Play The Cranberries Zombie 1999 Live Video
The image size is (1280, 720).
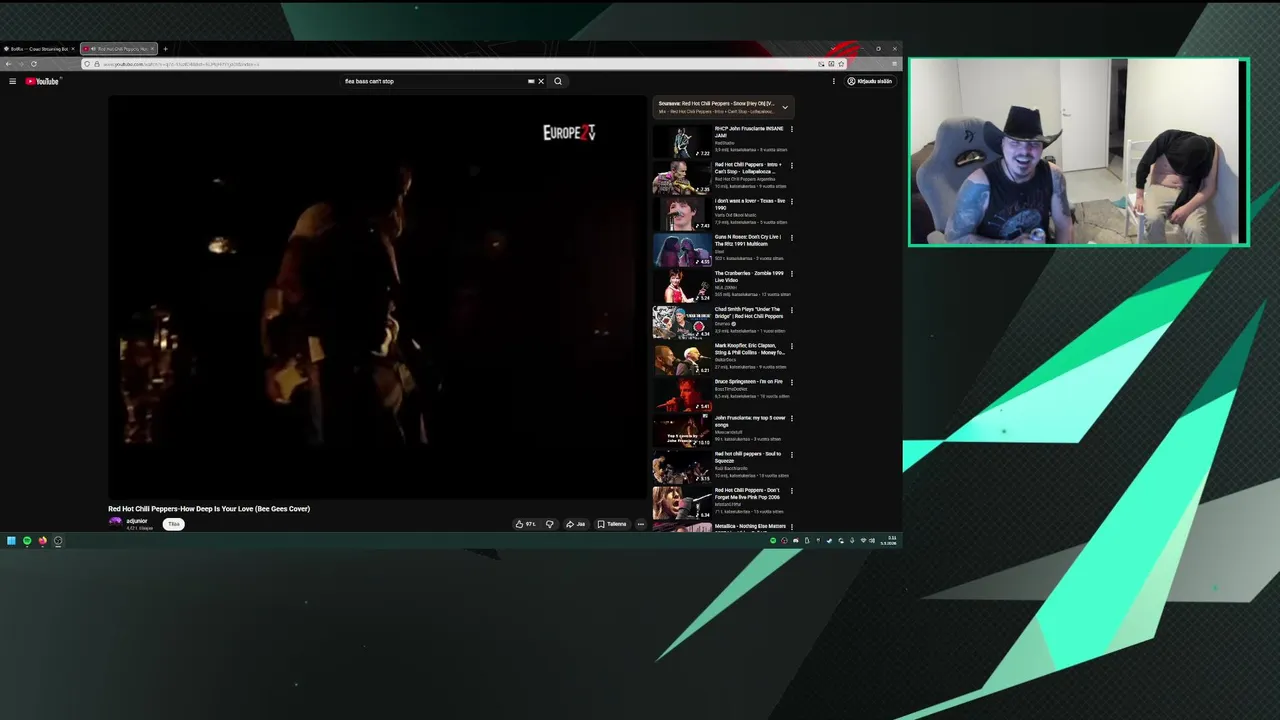point(682,285)
